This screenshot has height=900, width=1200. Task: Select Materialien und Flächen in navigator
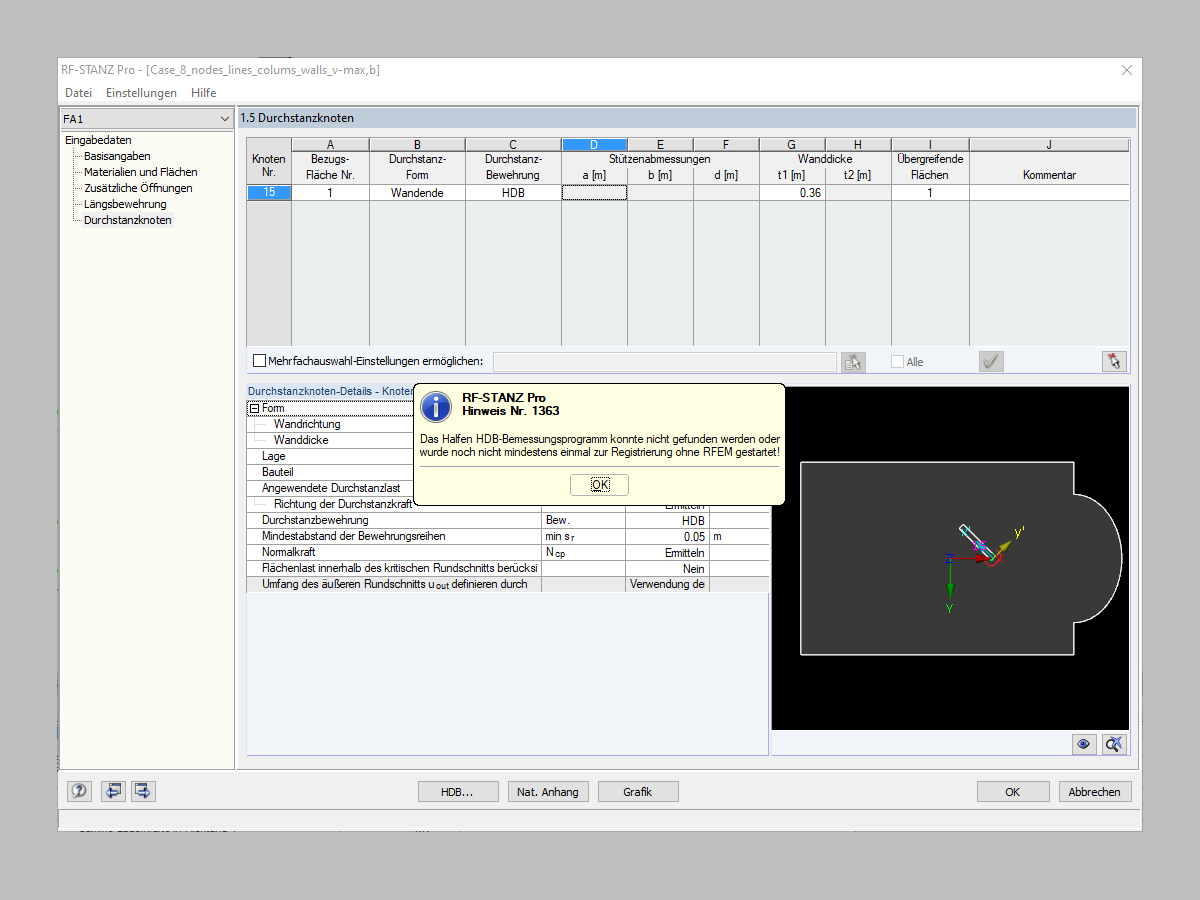(x=140, y=172)
